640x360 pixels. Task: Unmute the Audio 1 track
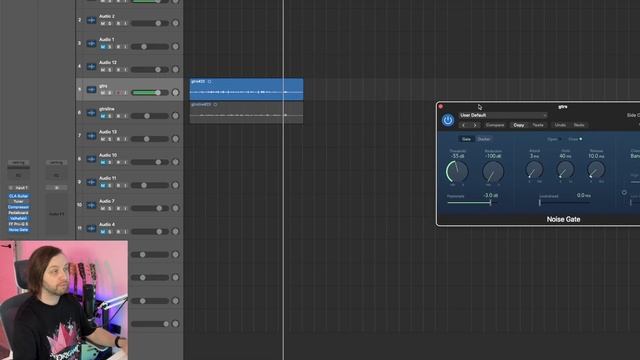[102, 47]
